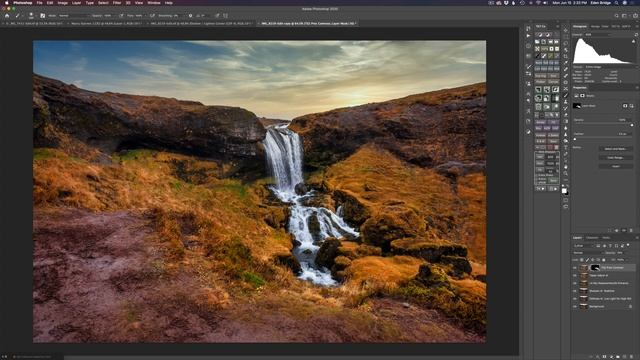Select the Hand tool
Screen dimensions: 640x360
566,167
